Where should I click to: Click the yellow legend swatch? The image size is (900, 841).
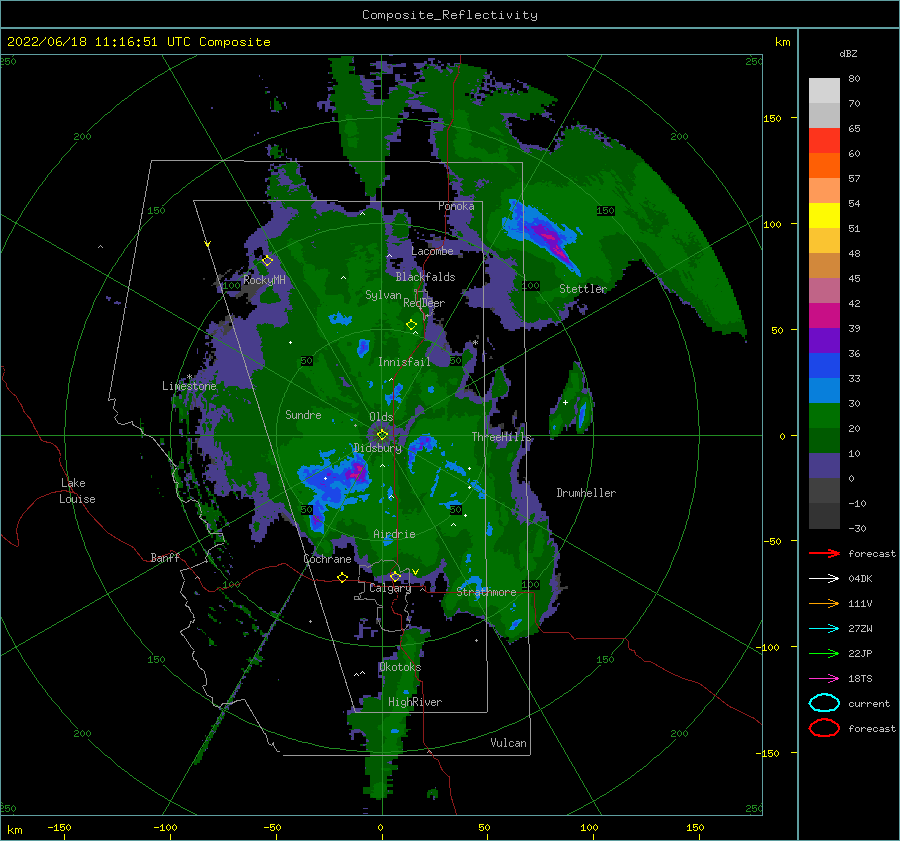click(824, 216)
